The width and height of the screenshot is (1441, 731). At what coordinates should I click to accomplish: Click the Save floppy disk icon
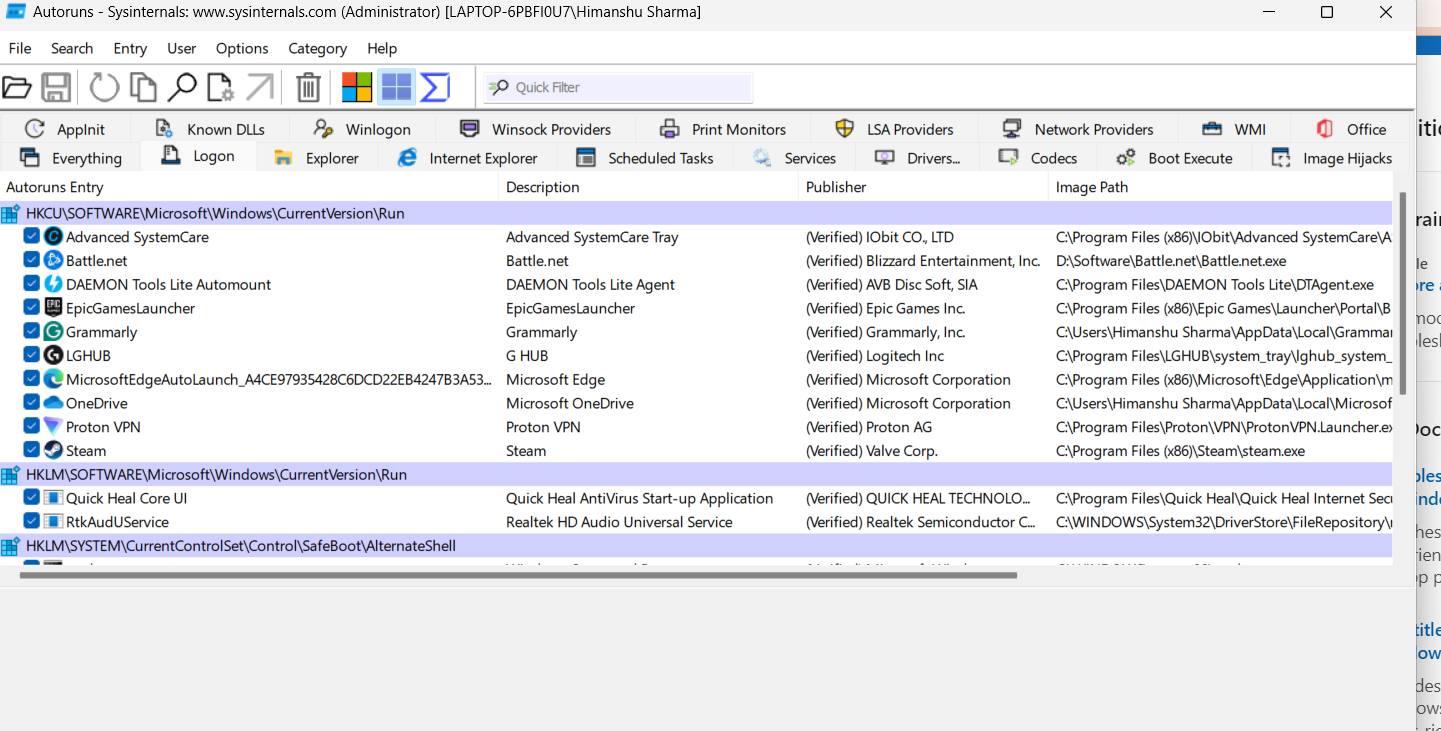pyautogui.click(x=56, y=87)
